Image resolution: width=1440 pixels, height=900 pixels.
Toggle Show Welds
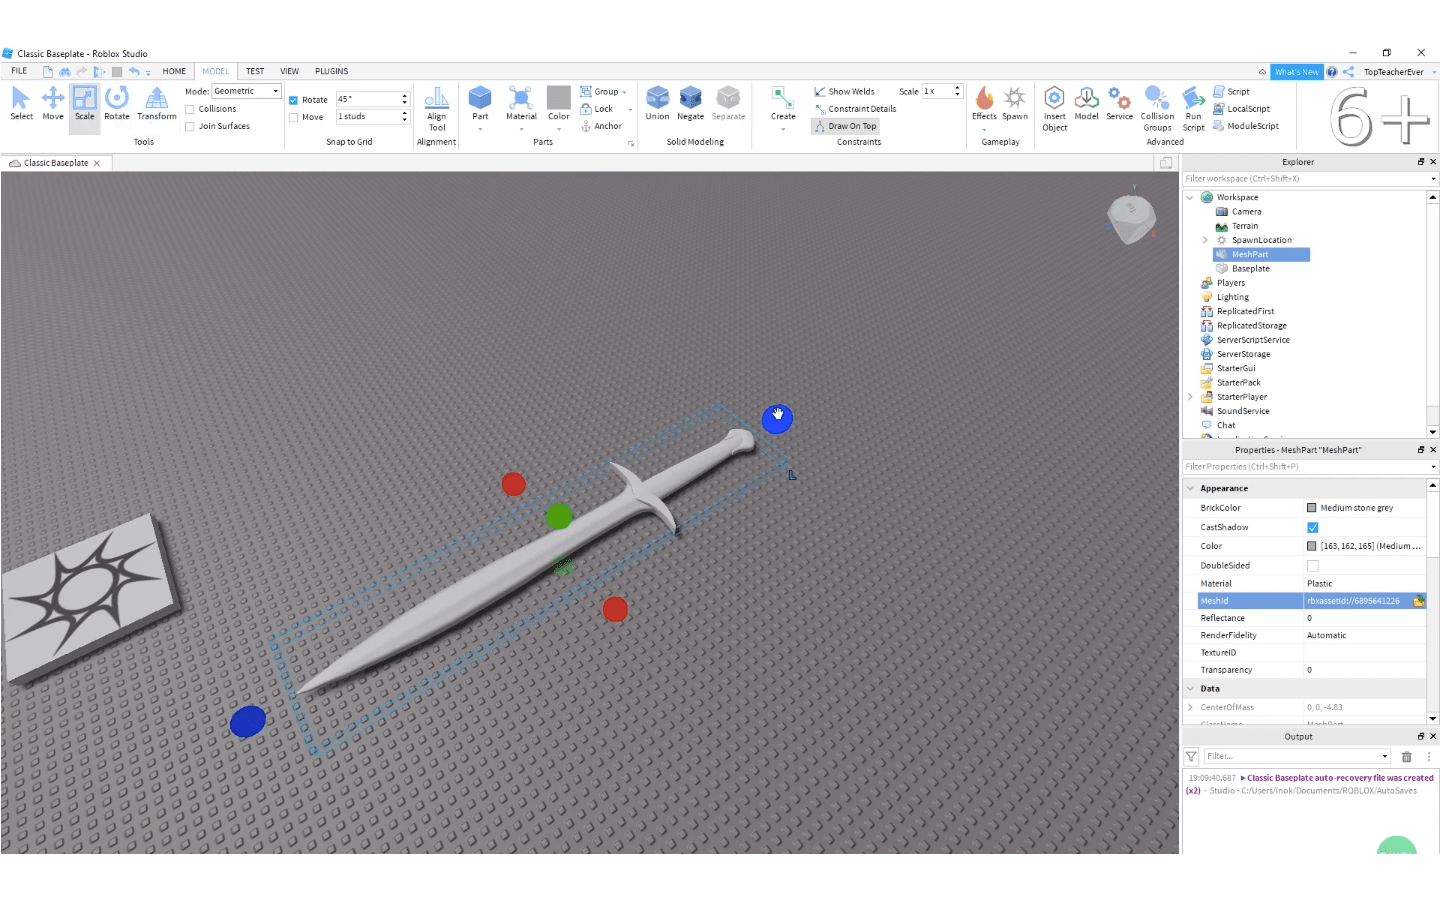pos(844,91)
